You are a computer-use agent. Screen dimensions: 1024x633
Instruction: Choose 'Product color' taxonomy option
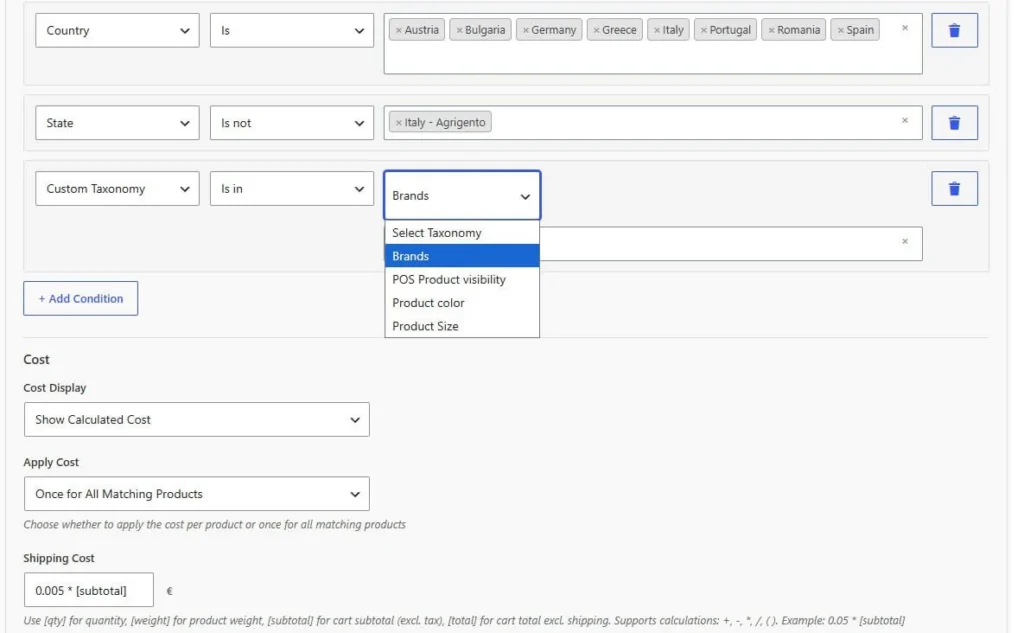462,302
